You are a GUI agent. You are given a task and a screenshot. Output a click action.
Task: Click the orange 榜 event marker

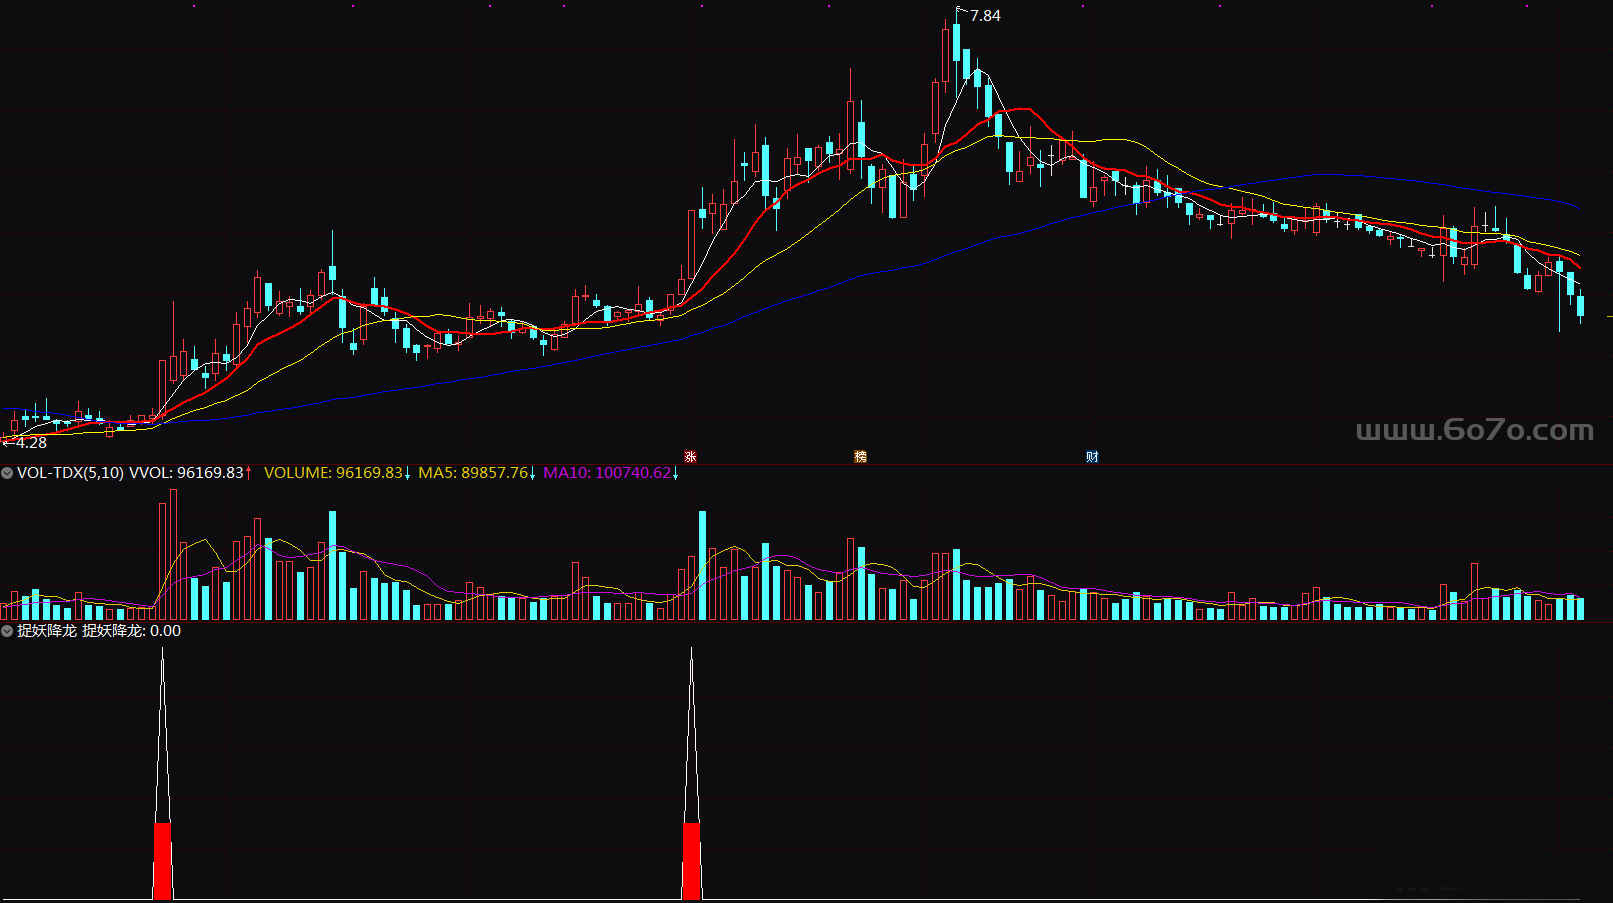click(x=860, y=457)
